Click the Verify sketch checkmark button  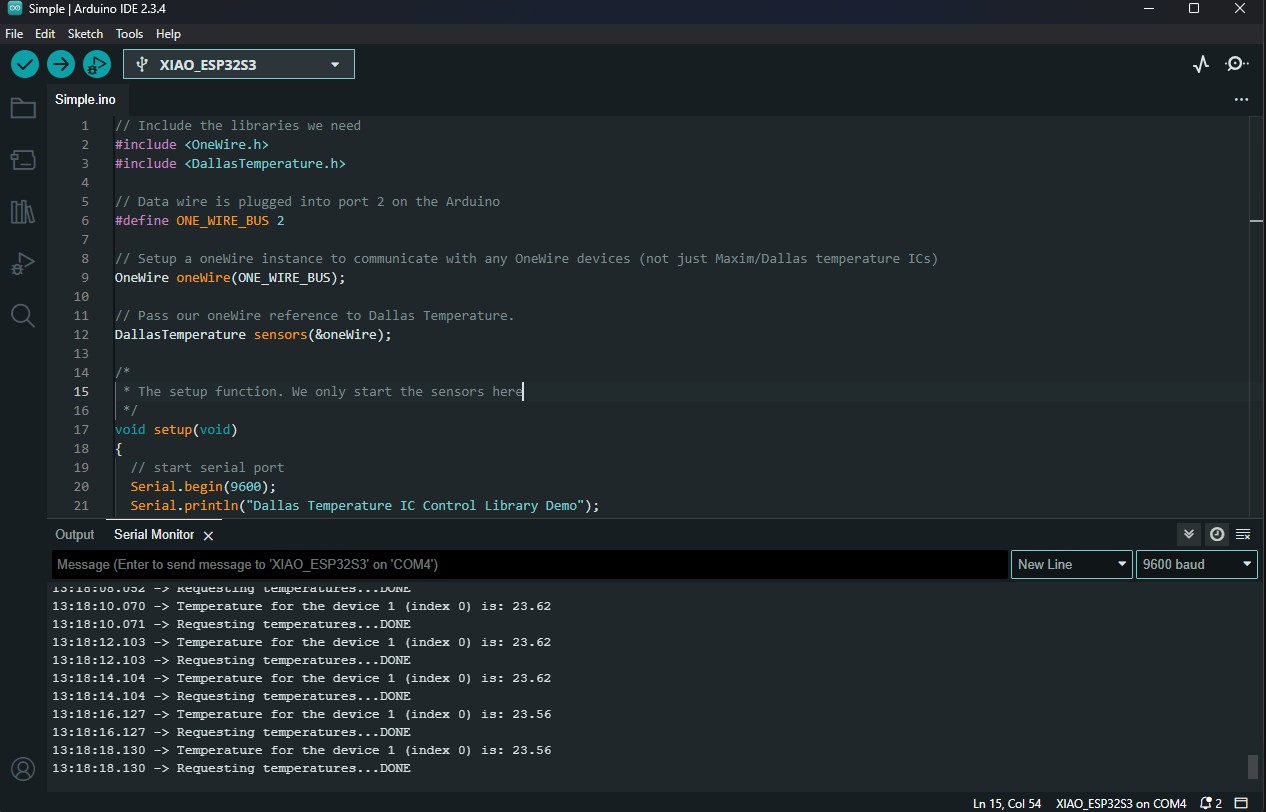pyautogui.click(x=25, y=64)
